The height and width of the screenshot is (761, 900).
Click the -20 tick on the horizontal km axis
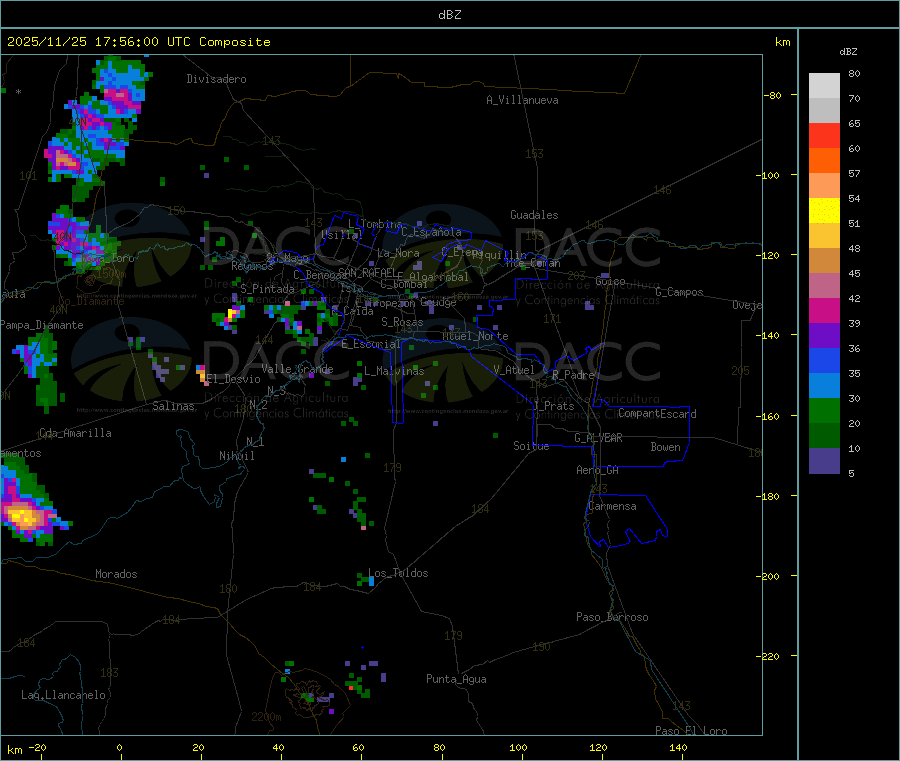[37, 747]
